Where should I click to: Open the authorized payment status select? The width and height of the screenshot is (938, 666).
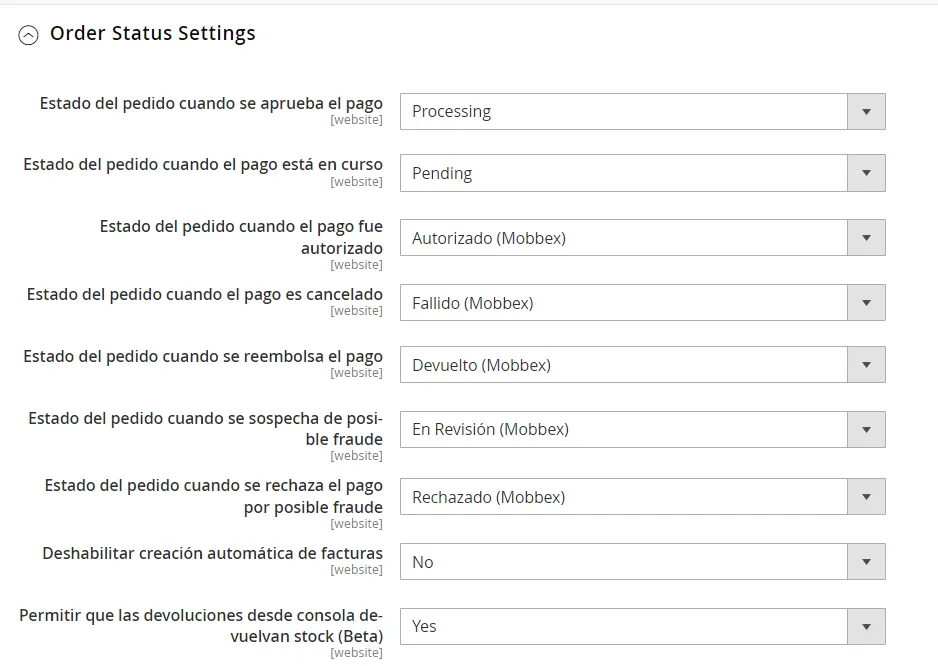tap(642, 238)
